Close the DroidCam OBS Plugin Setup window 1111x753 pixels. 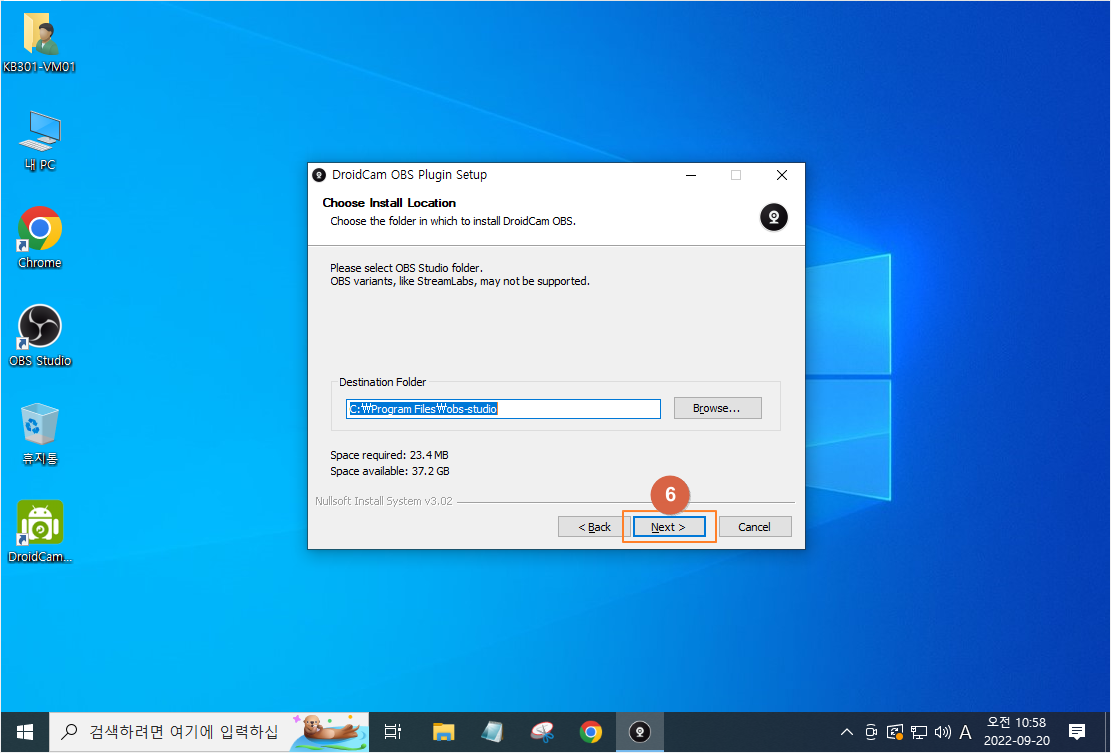pos(782,175)
